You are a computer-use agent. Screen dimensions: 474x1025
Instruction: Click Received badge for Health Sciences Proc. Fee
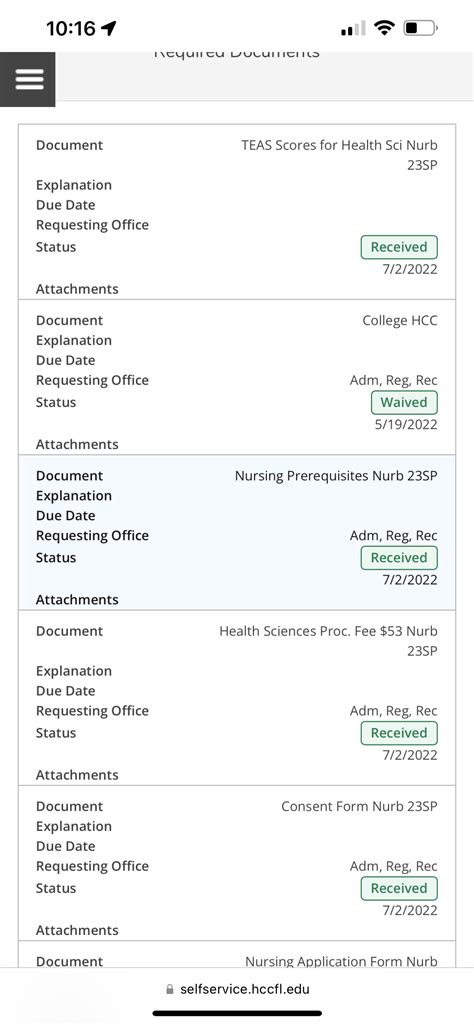399,733
